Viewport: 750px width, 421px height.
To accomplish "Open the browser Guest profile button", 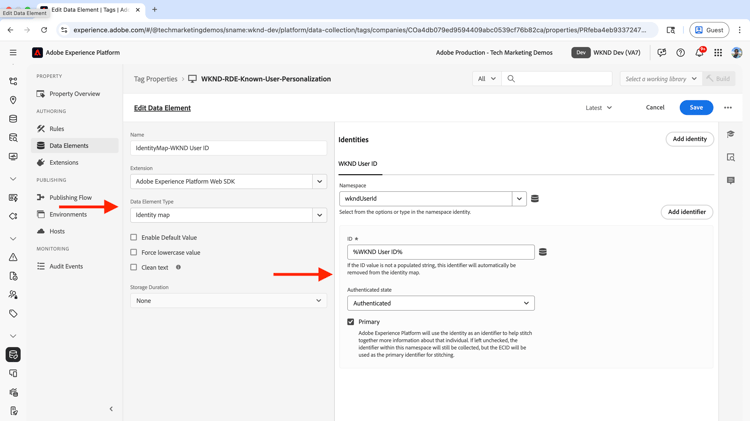I will [709, 30].
